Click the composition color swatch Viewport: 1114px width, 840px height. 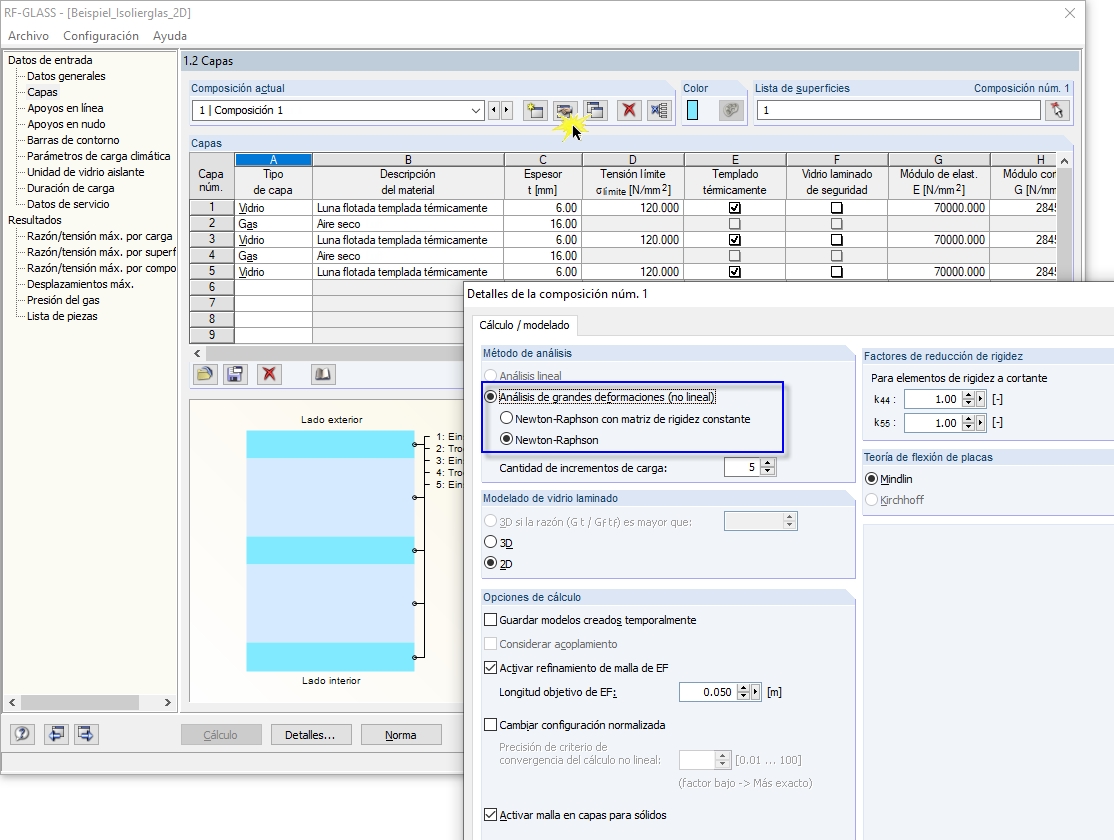(x=693, y=110)
